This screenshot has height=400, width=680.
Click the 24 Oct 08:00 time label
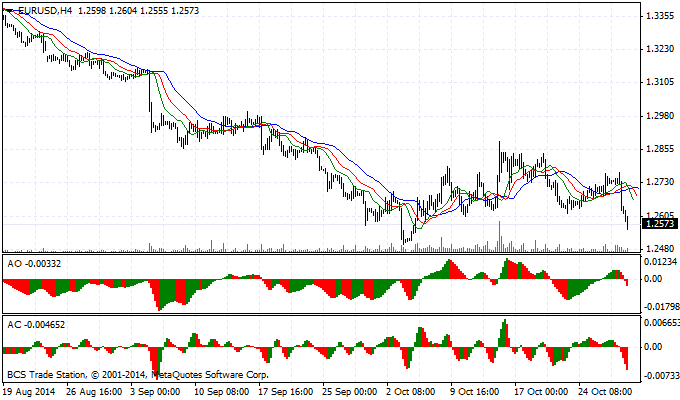click(x=605, y=392)
